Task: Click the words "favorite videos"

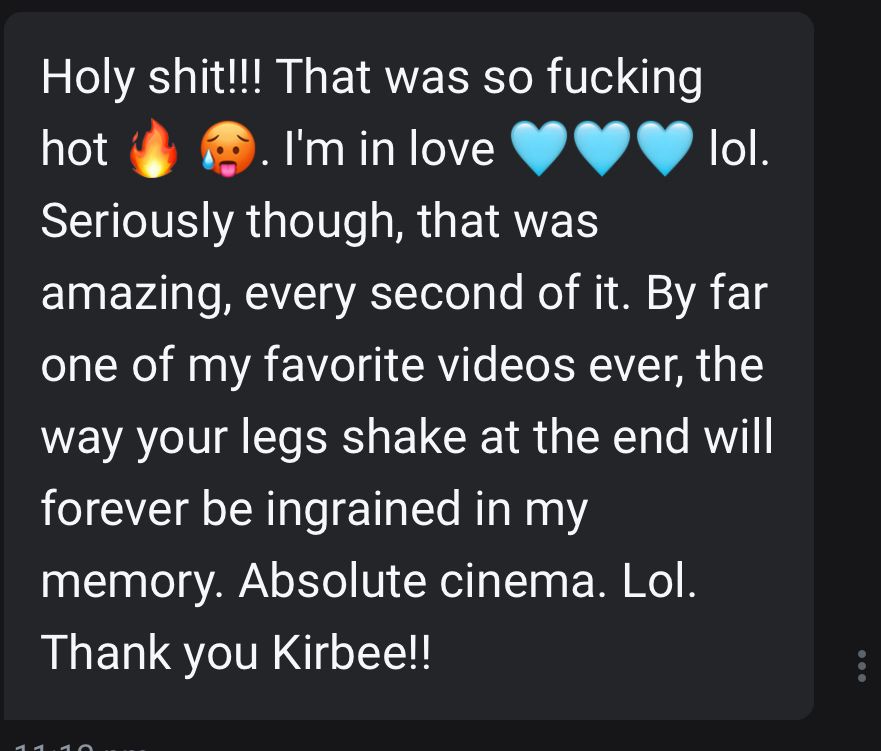Action: (419, 365)
